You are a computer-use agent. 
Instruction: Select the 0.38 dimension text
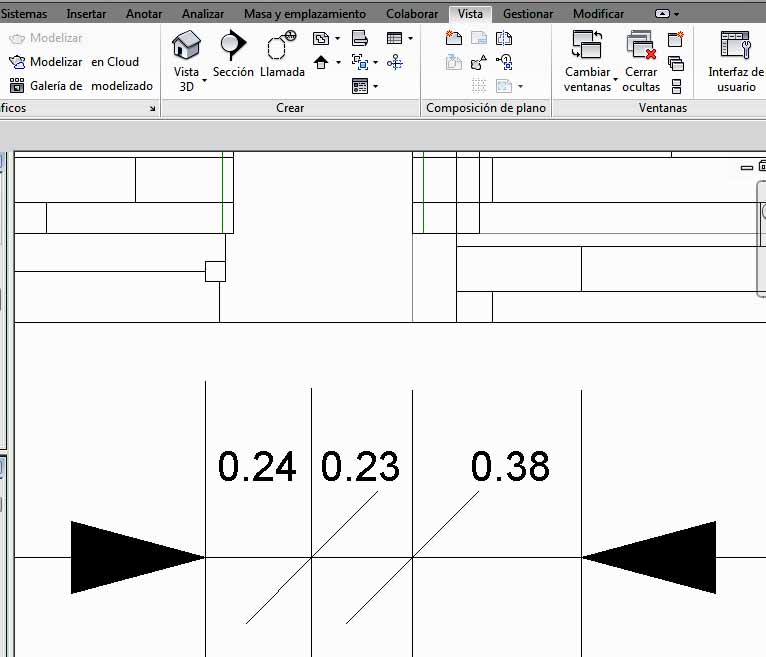click(510, 467)
